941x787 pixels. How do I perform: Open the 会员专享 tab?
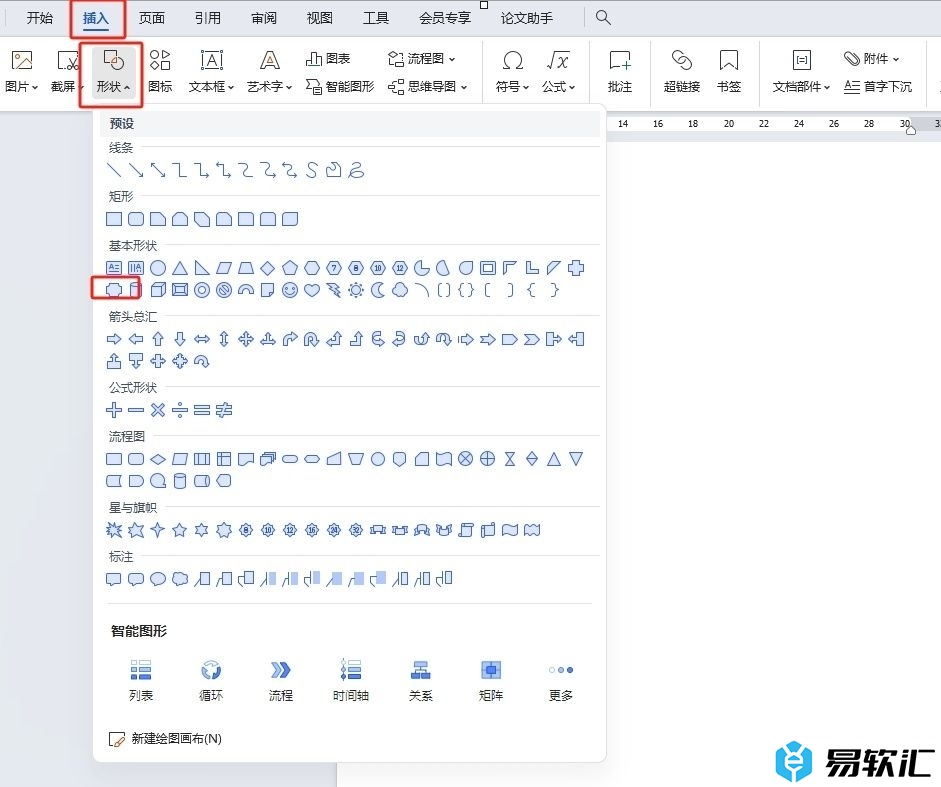(445, 18)
